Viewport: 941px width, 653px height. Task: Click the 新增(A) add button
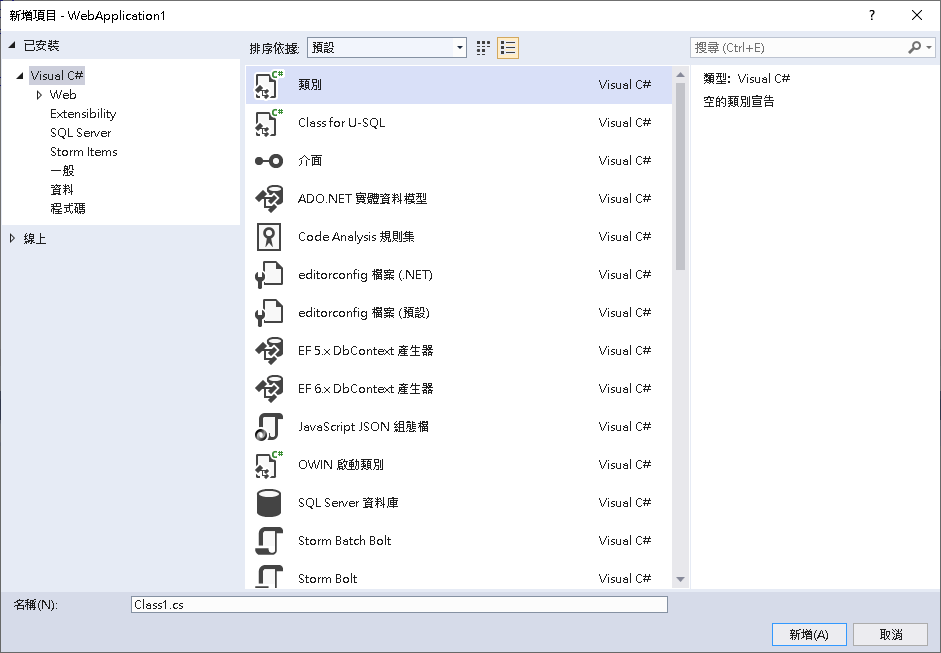click(x=809, y=634)
